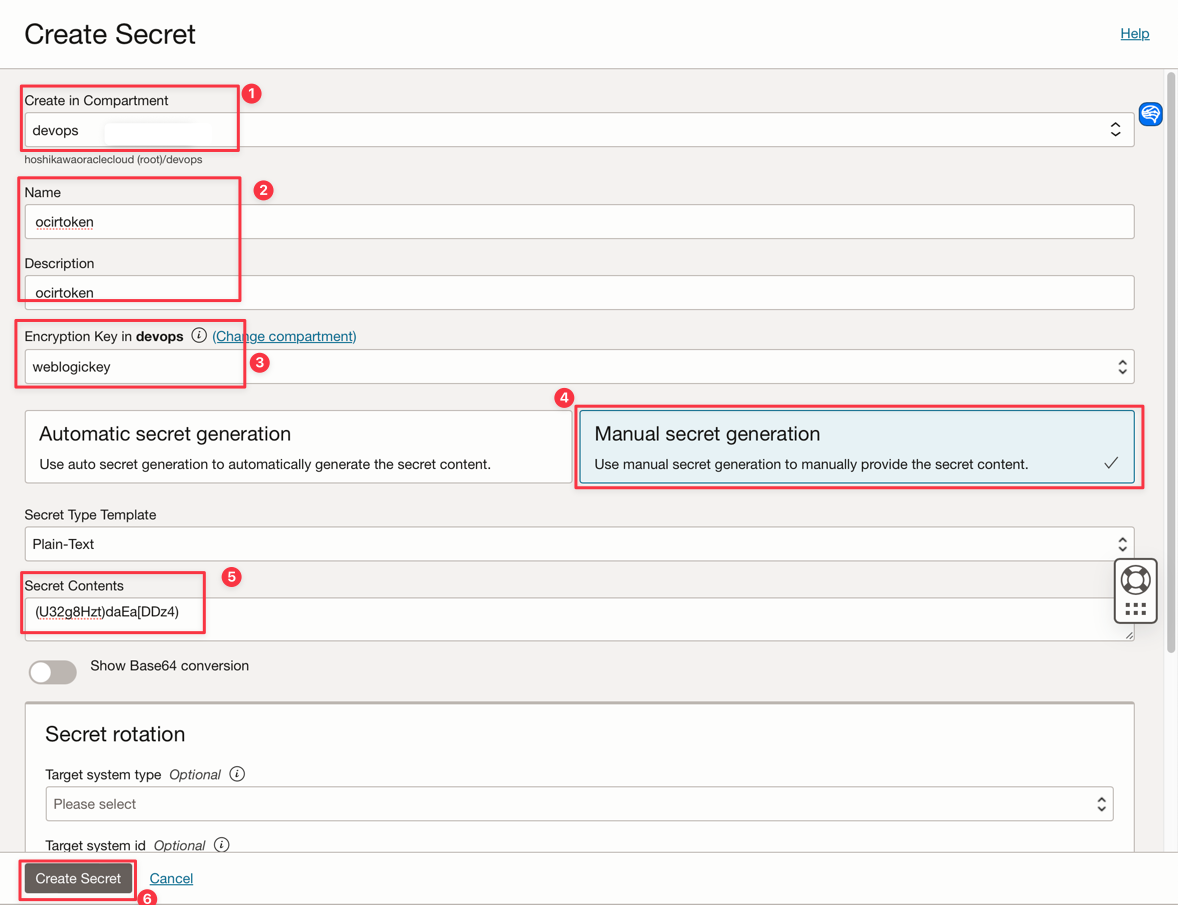
Task: Click the blue chat assistant icon
Action: (1150, 114)
